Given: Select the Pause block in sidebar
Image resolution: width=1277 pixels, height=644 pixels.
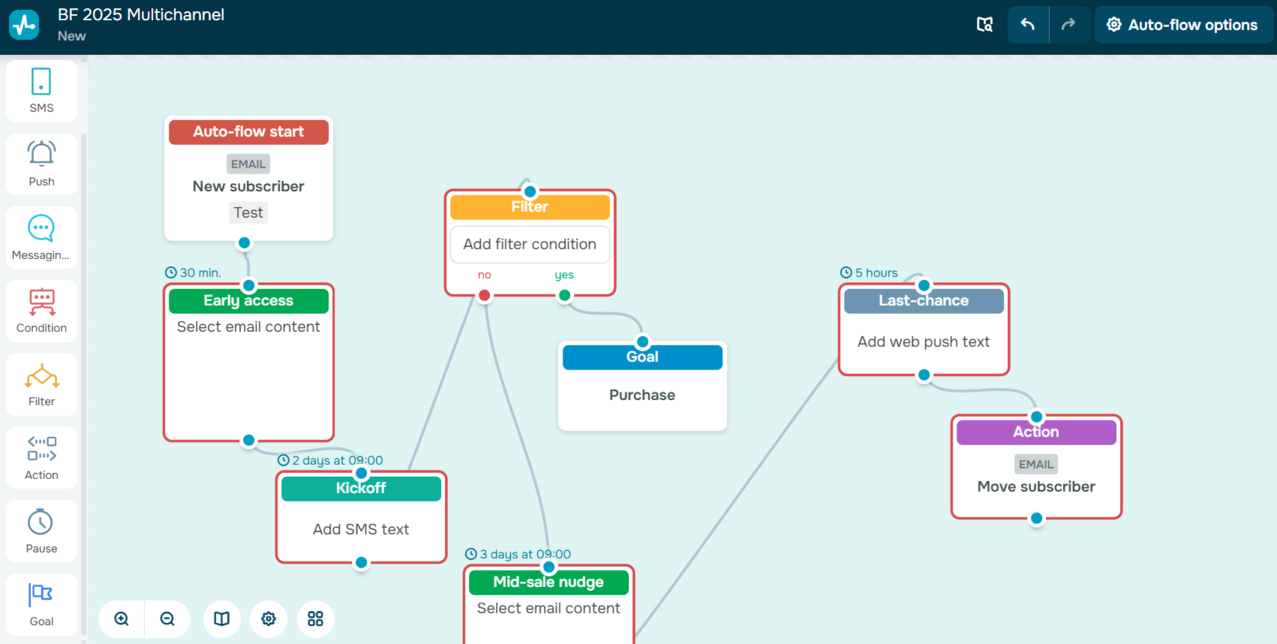Looking at the screenshot, I should tap(41, 531).
